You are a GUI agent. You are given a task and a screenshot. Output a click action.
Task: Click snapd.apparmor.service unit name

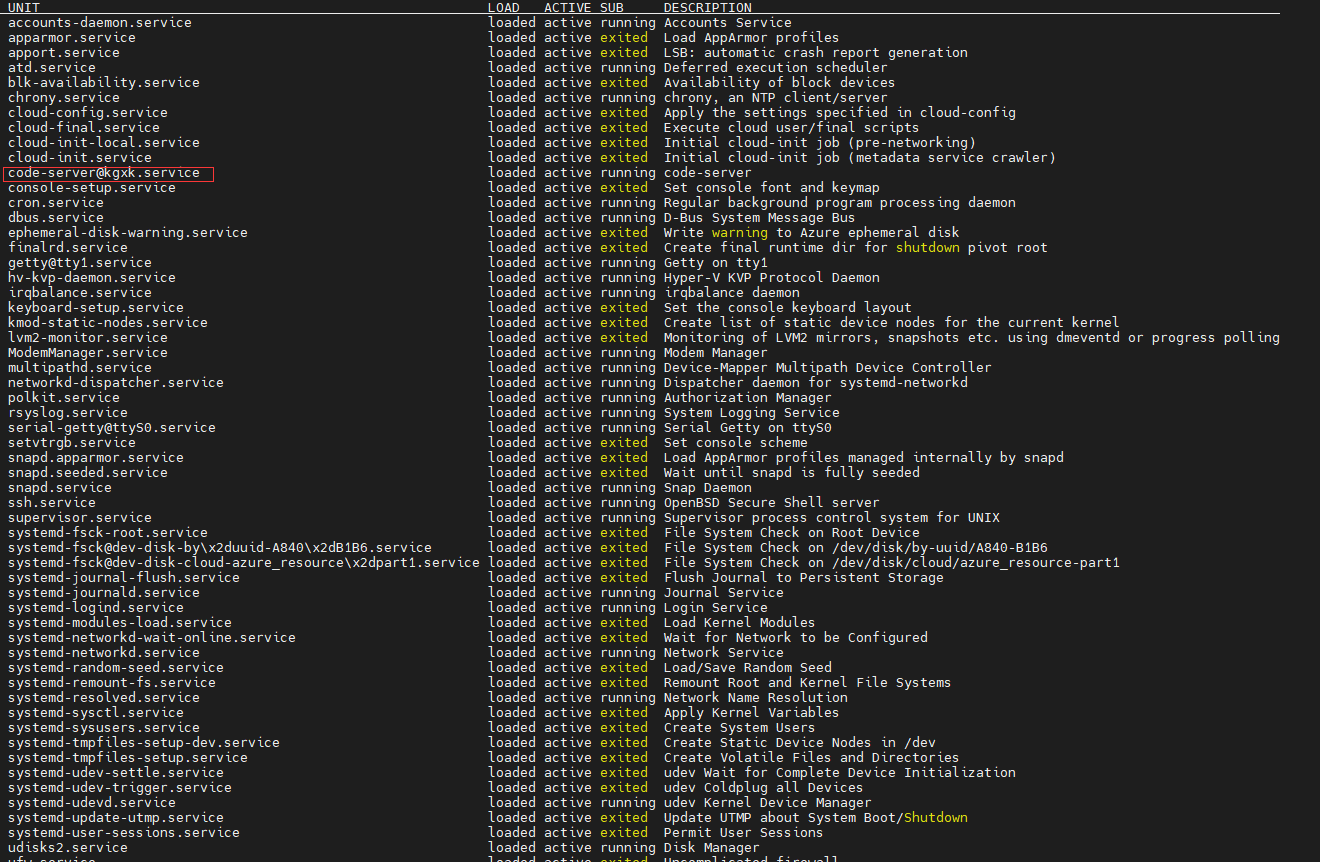pyautogui.click(x=96, y=458)
